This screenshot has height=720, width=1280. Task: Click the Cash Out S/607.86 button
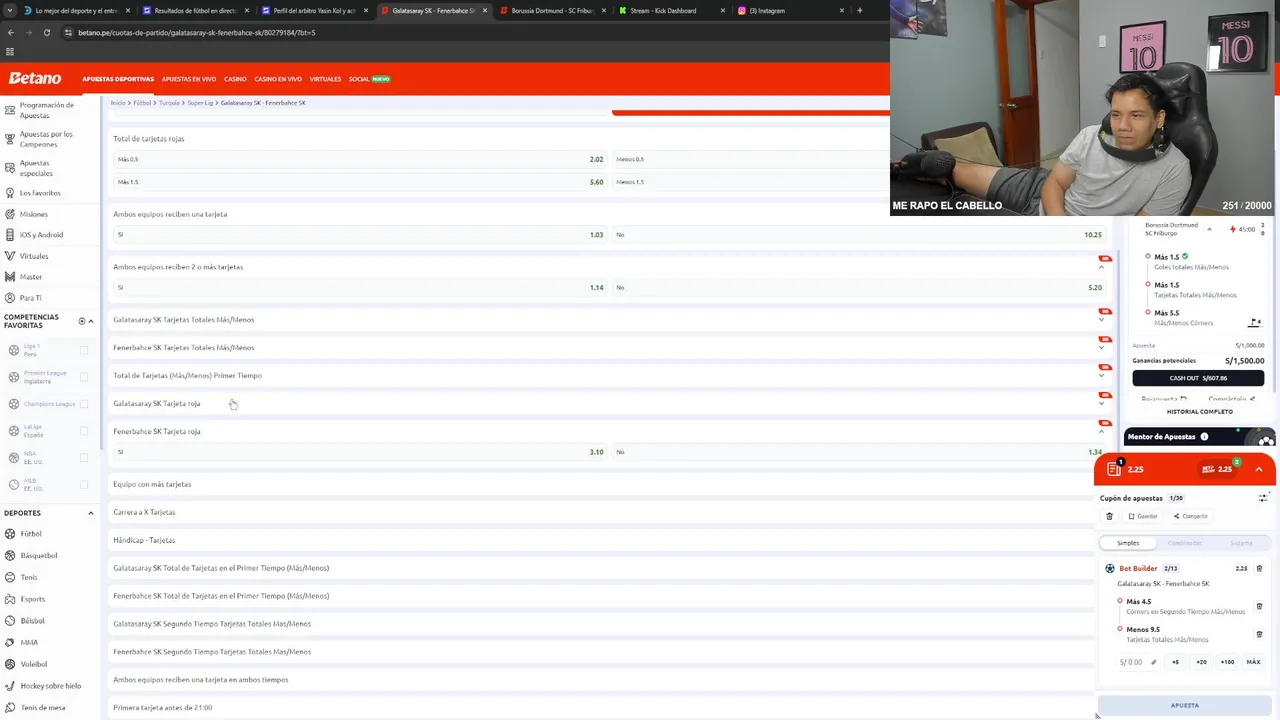(x=1198, y=378)
